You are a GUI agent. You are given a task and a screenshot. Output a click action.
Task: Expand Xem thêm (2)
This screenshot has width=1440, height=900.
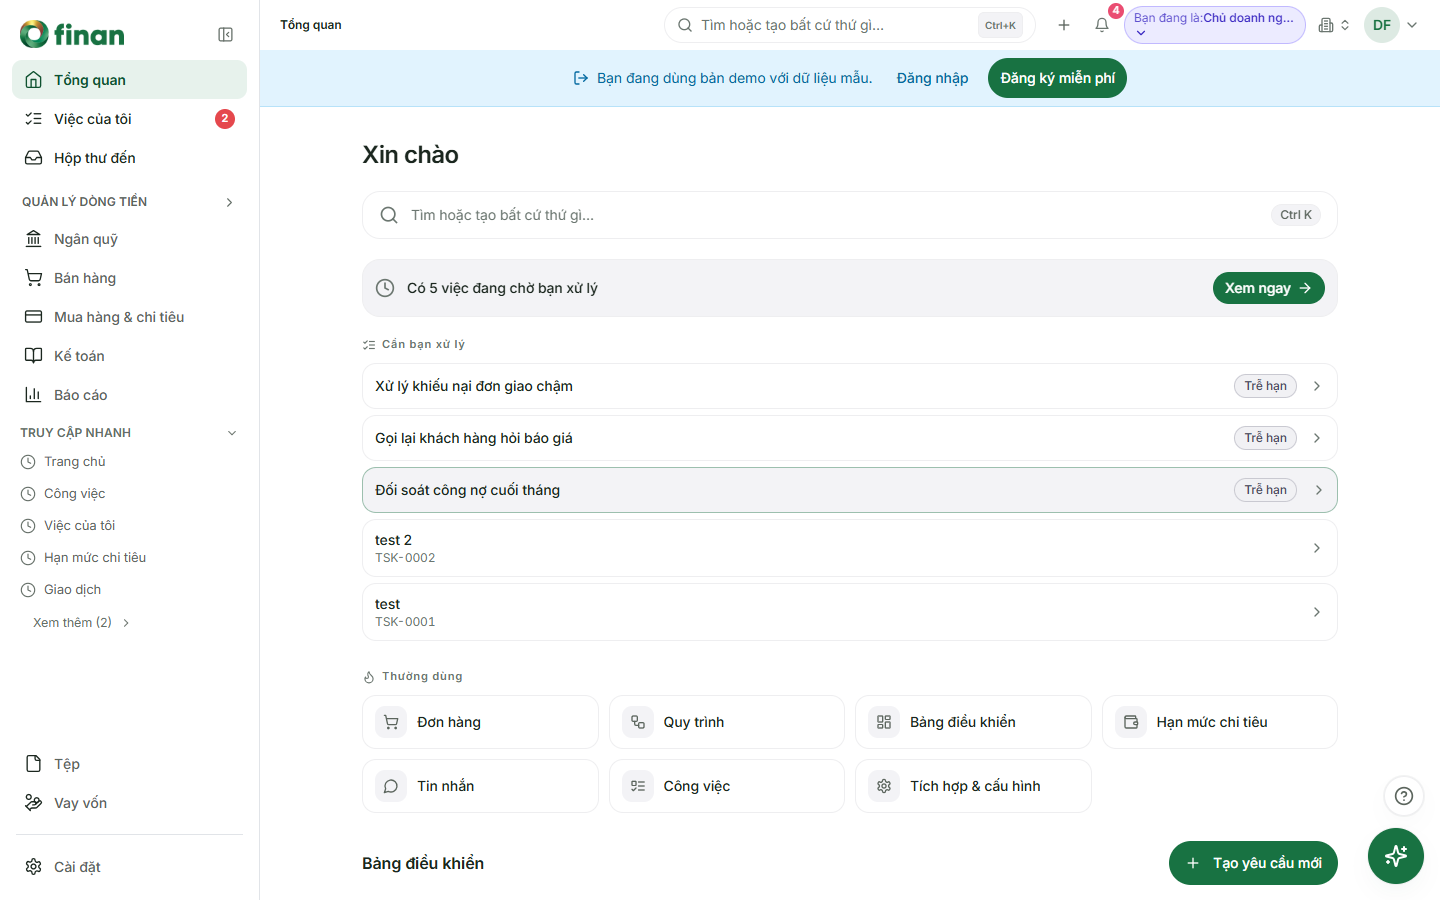tap(81, 622)
